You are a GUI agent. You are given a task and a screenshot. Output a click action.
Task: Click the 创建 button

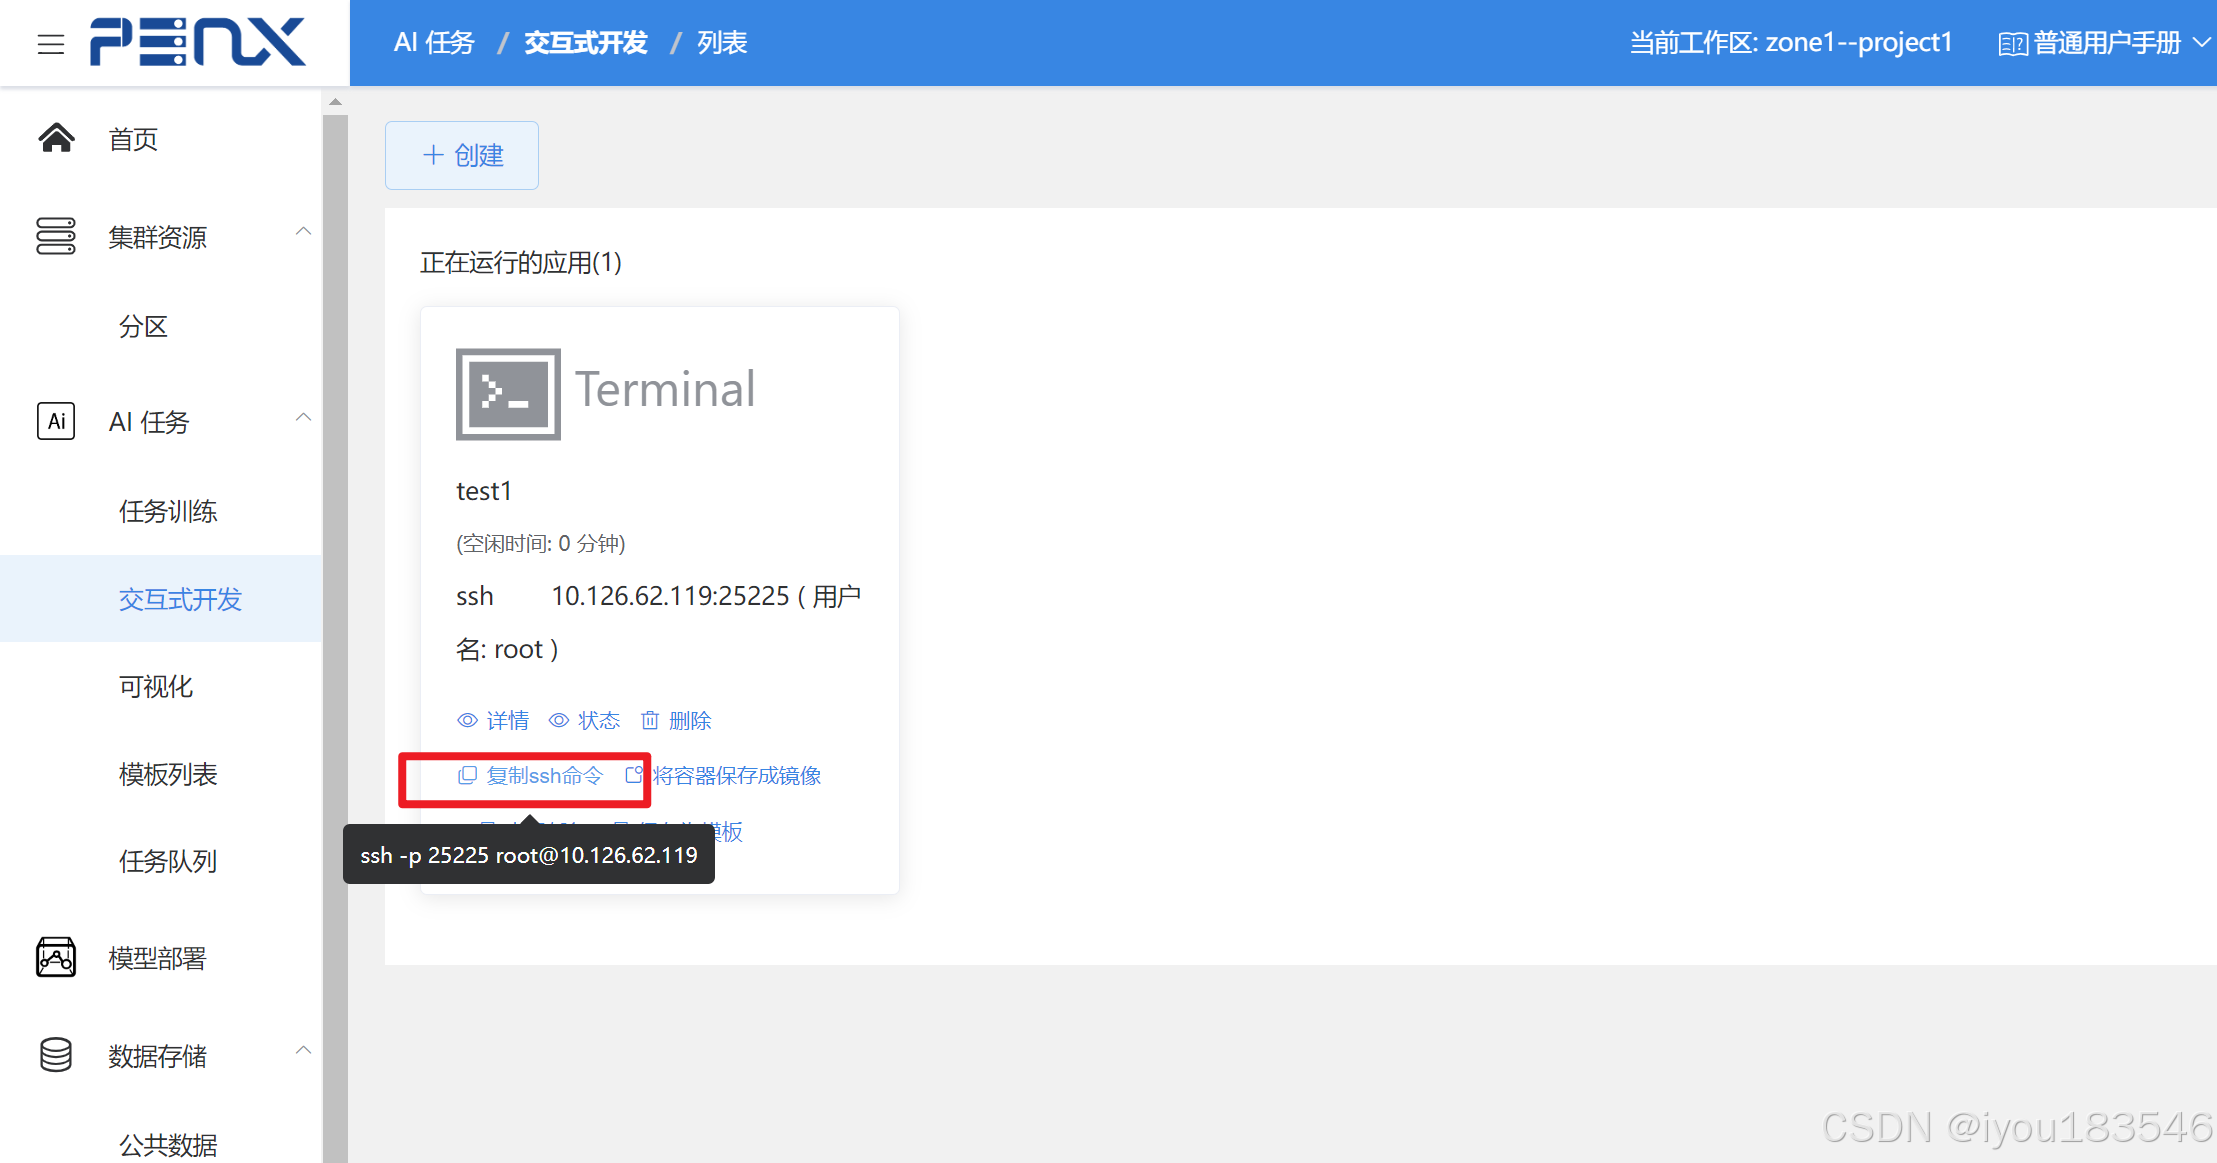pyautogui.click(x=462, y=155)
